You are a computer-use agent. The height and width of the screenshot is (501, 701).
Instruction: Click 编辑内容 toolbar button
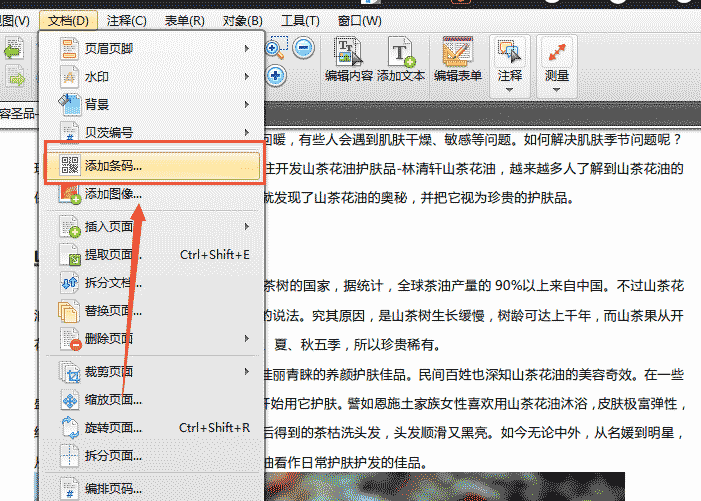click(x=349, y=59)
